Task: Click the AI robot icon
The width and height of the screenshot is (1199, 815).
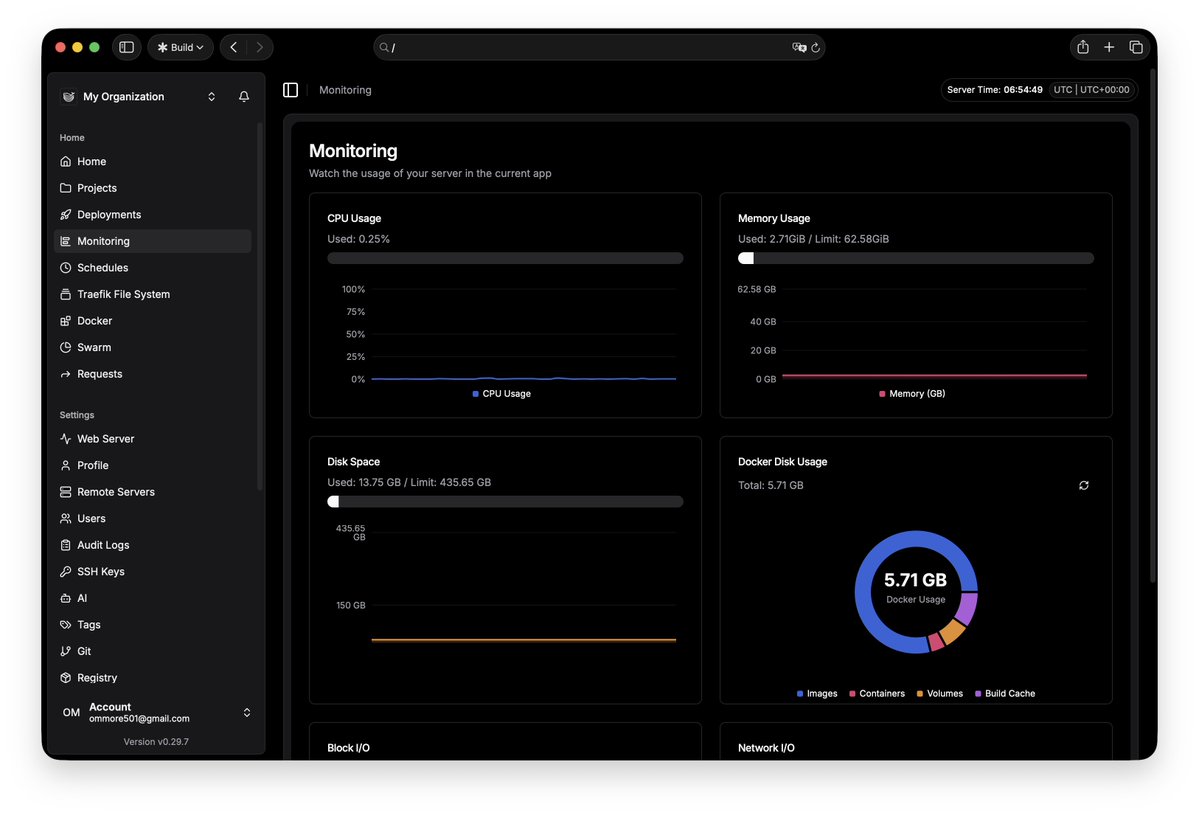Action: coord(66,598)
